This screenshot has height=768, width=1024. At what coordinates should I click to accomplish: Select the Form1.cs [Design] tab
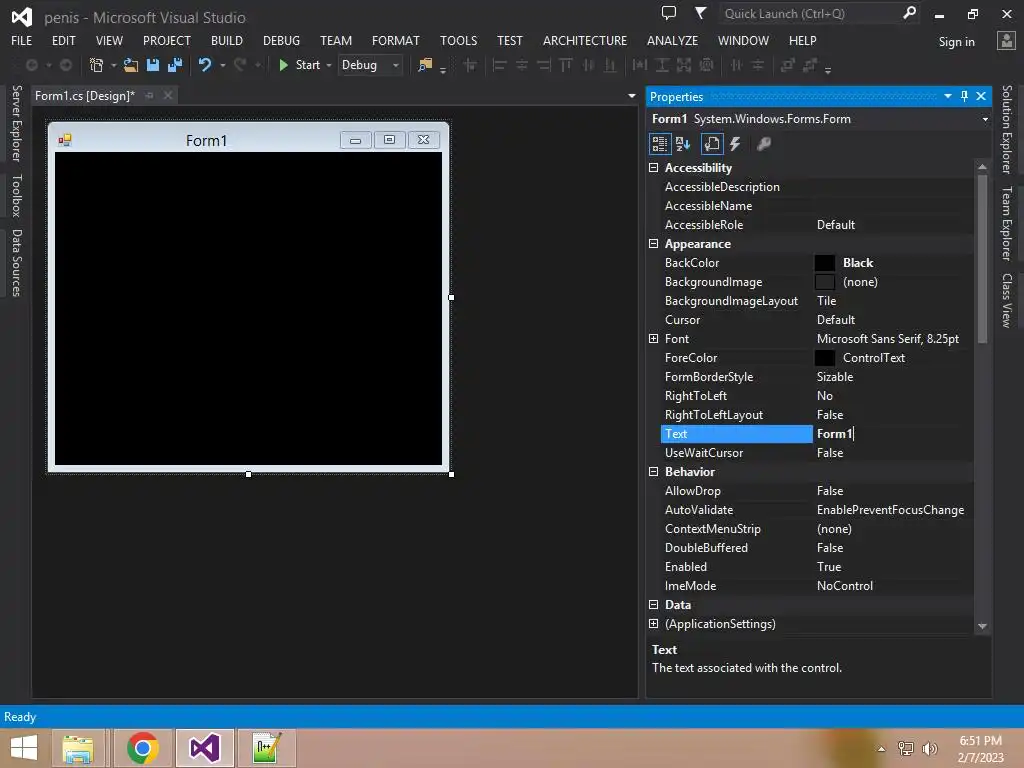tap(85, 95)
